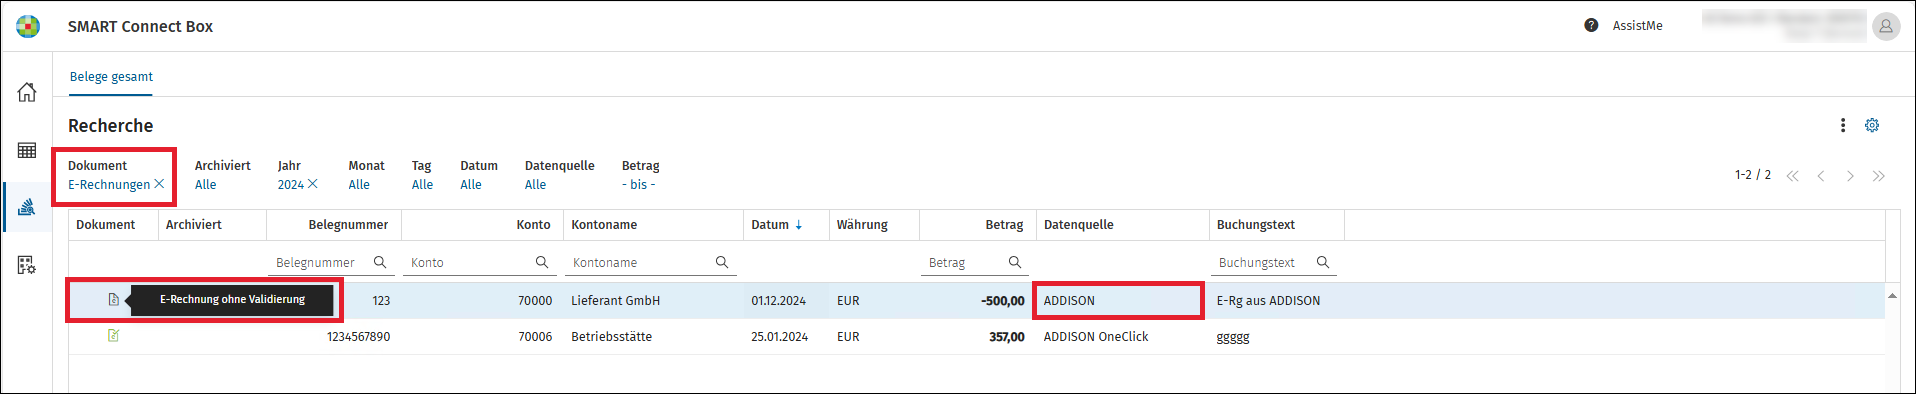Go to the next results page
This screenshot has width=1916, height=394.
pyautogui.click(x=1850, y=176)
